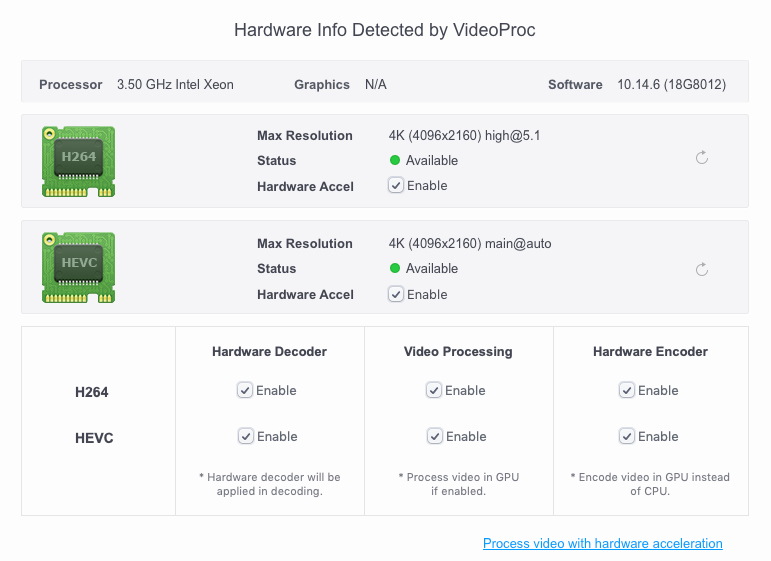Toggle HEVC Hardware Encoder Enable checkbox
771x561 pixels.
coord(627,436)
